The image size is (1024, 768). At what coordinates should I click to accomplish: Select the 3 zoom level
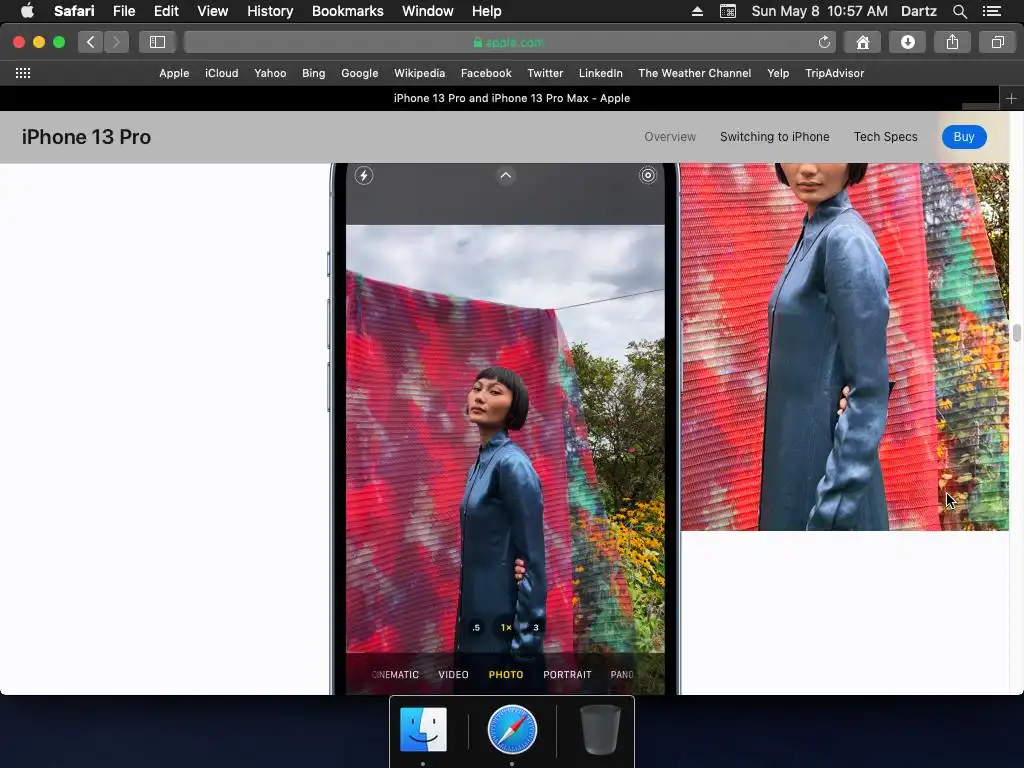(x=536, y=627)
